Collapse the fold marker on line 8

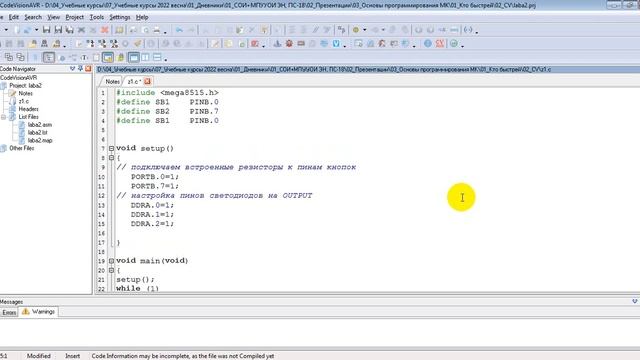tap(111, 158)
